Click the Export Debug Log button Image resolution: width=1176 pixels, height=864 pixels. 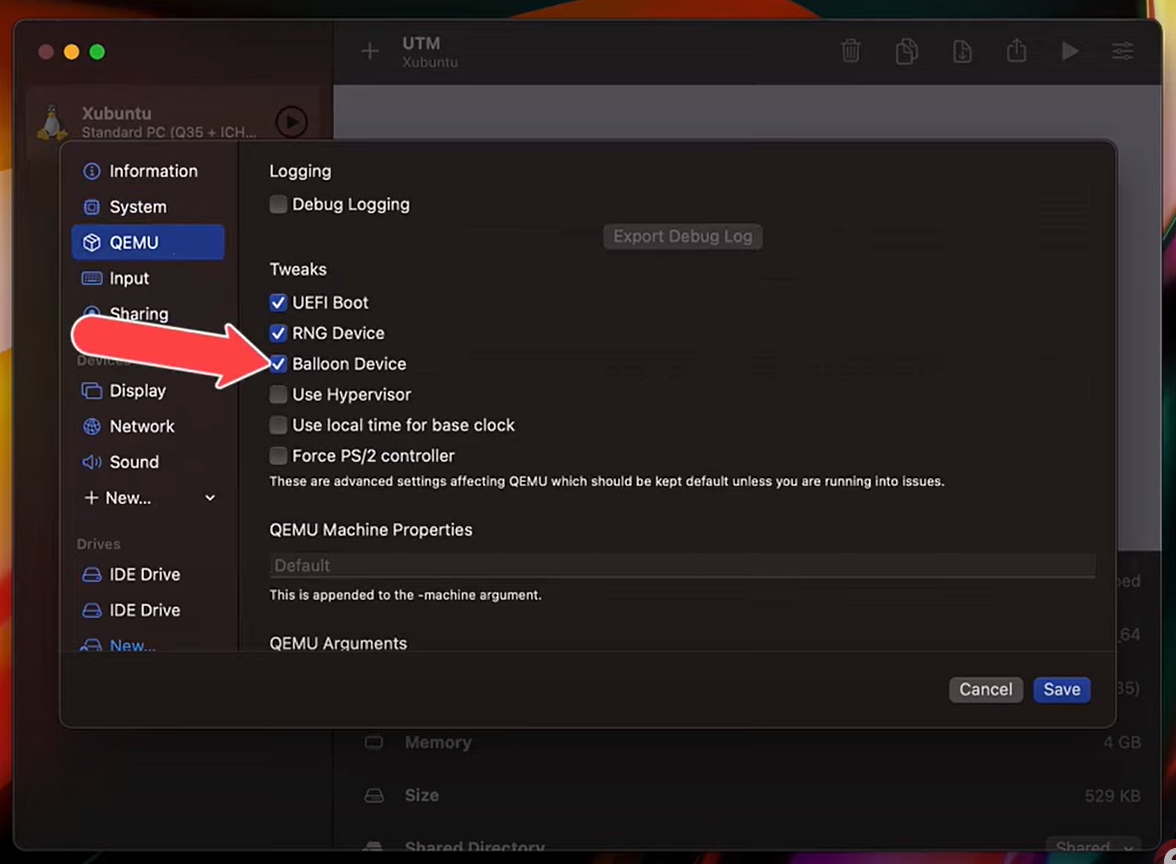point(682,236)
